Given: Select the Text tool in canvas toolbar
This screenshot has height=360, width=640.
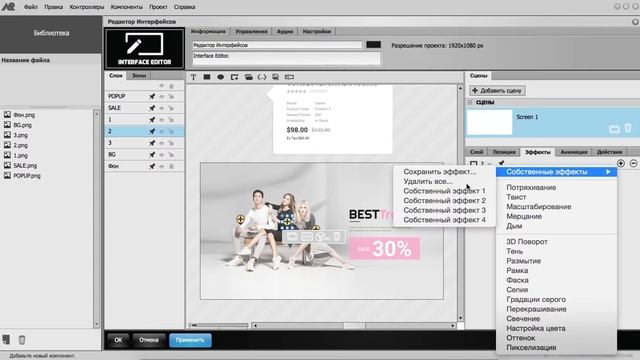Looking at the screenshot, I should (193, 77).
